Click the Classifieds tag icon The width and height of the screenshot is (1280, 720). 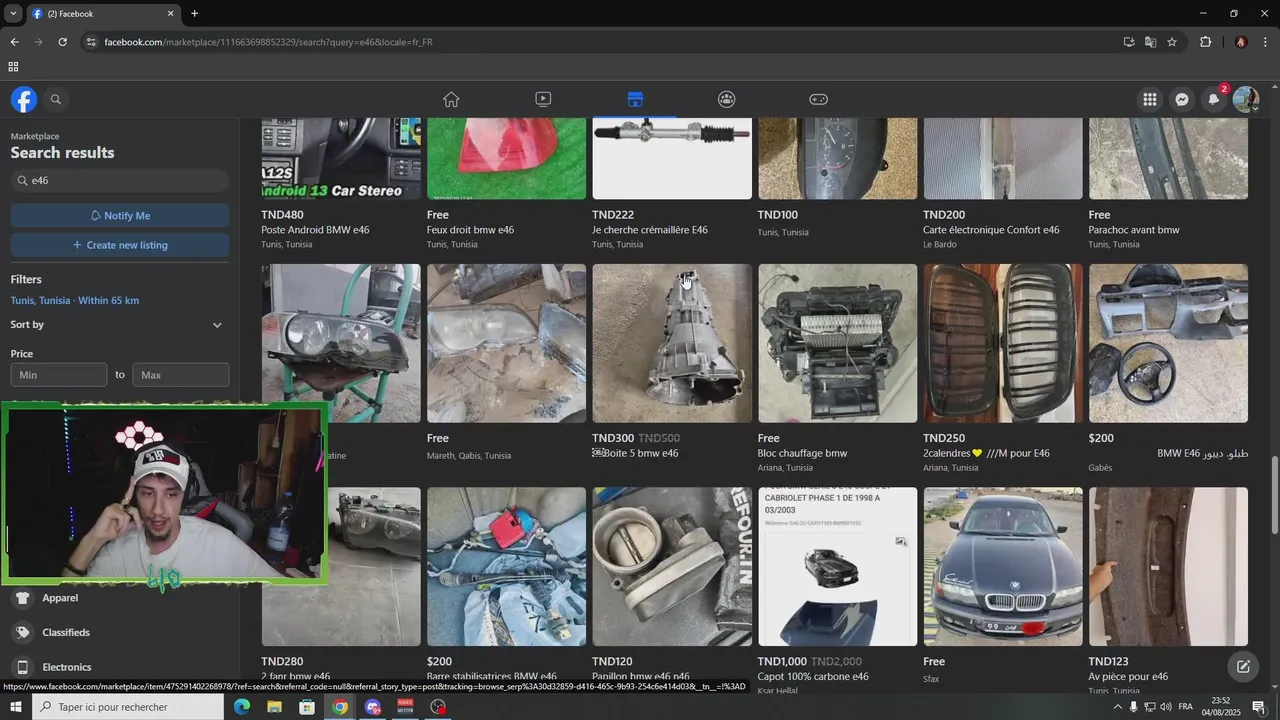[x=23, y=632]
